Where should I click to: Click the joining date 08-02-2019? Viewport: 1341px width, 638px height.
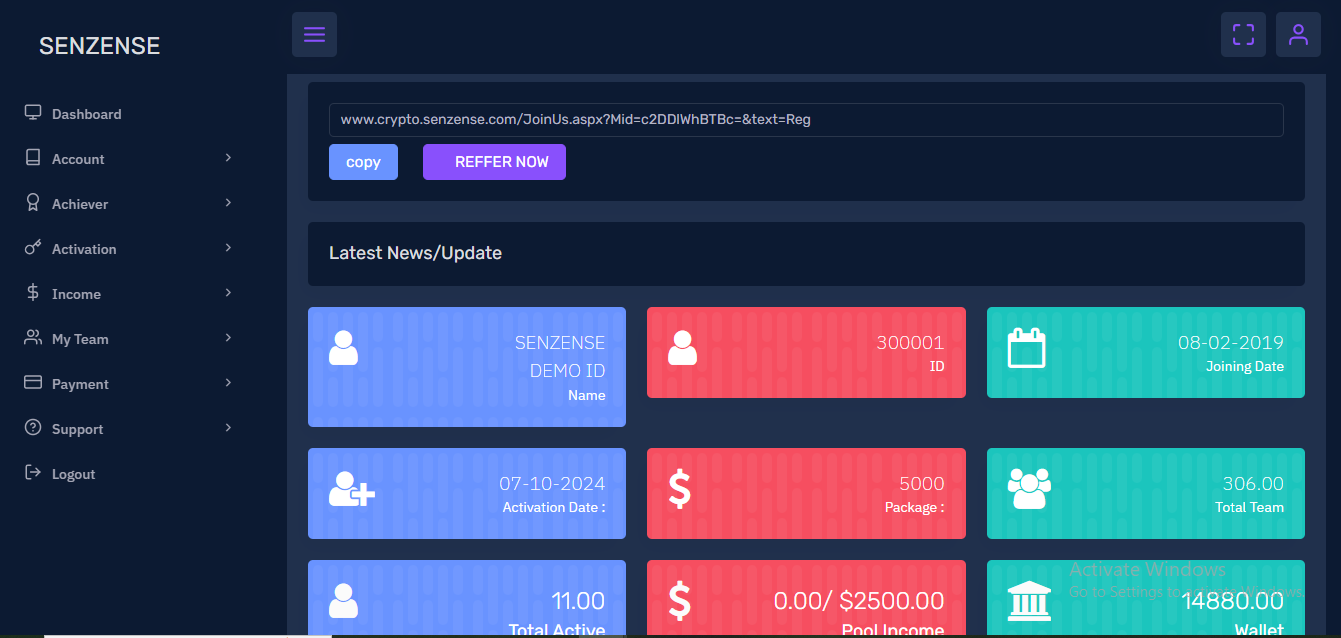tap(1231, 343)
